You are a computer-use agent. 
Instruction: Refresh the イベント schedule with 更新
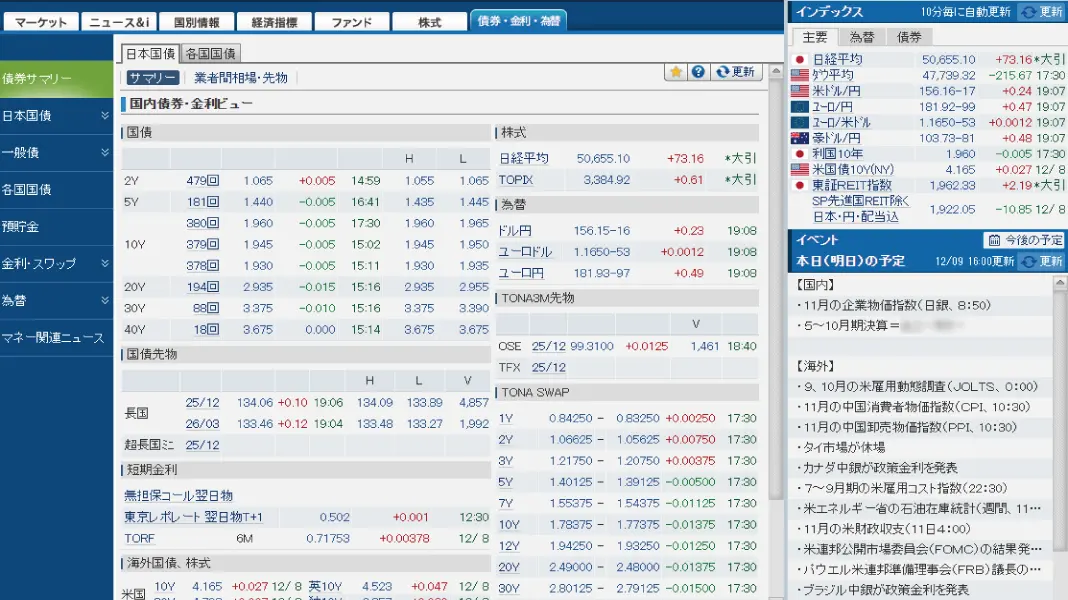(x=1042, y=261)
